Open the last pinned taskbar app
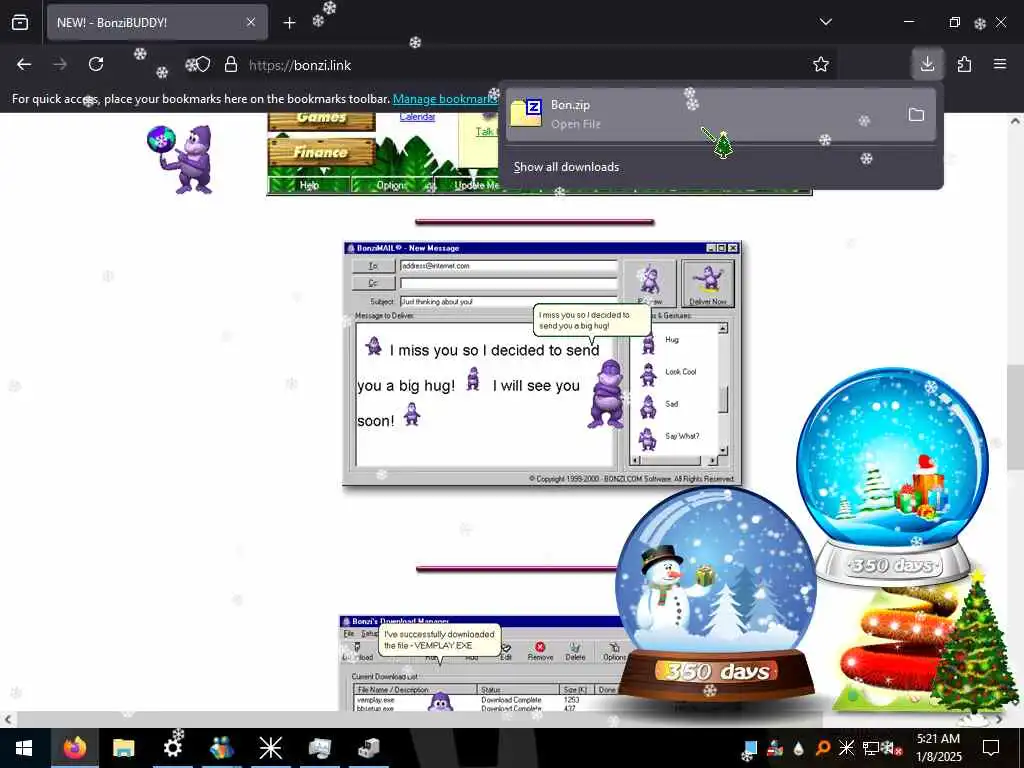 368,748
